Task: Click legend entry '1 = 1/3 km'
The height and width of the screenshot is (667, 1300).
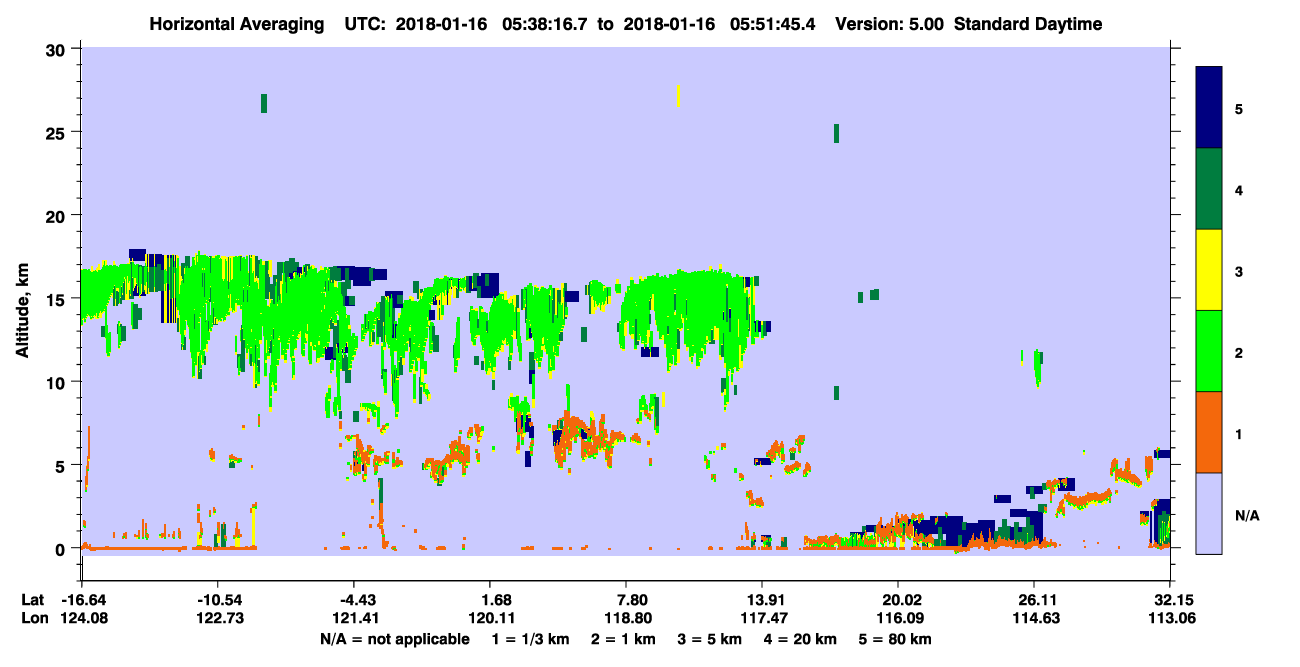Action: 532,639
